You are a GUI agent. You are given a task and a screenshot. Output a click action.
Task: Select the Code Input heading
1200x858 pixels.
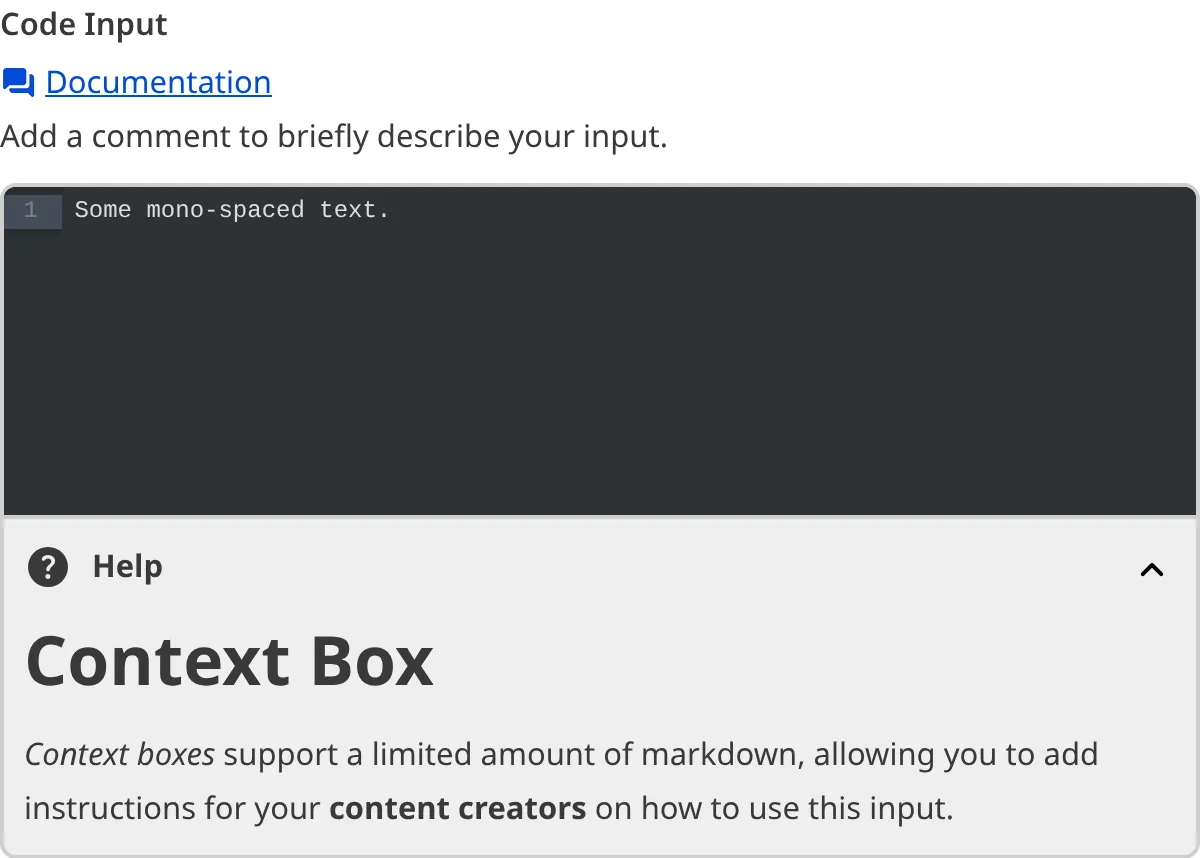83,24
